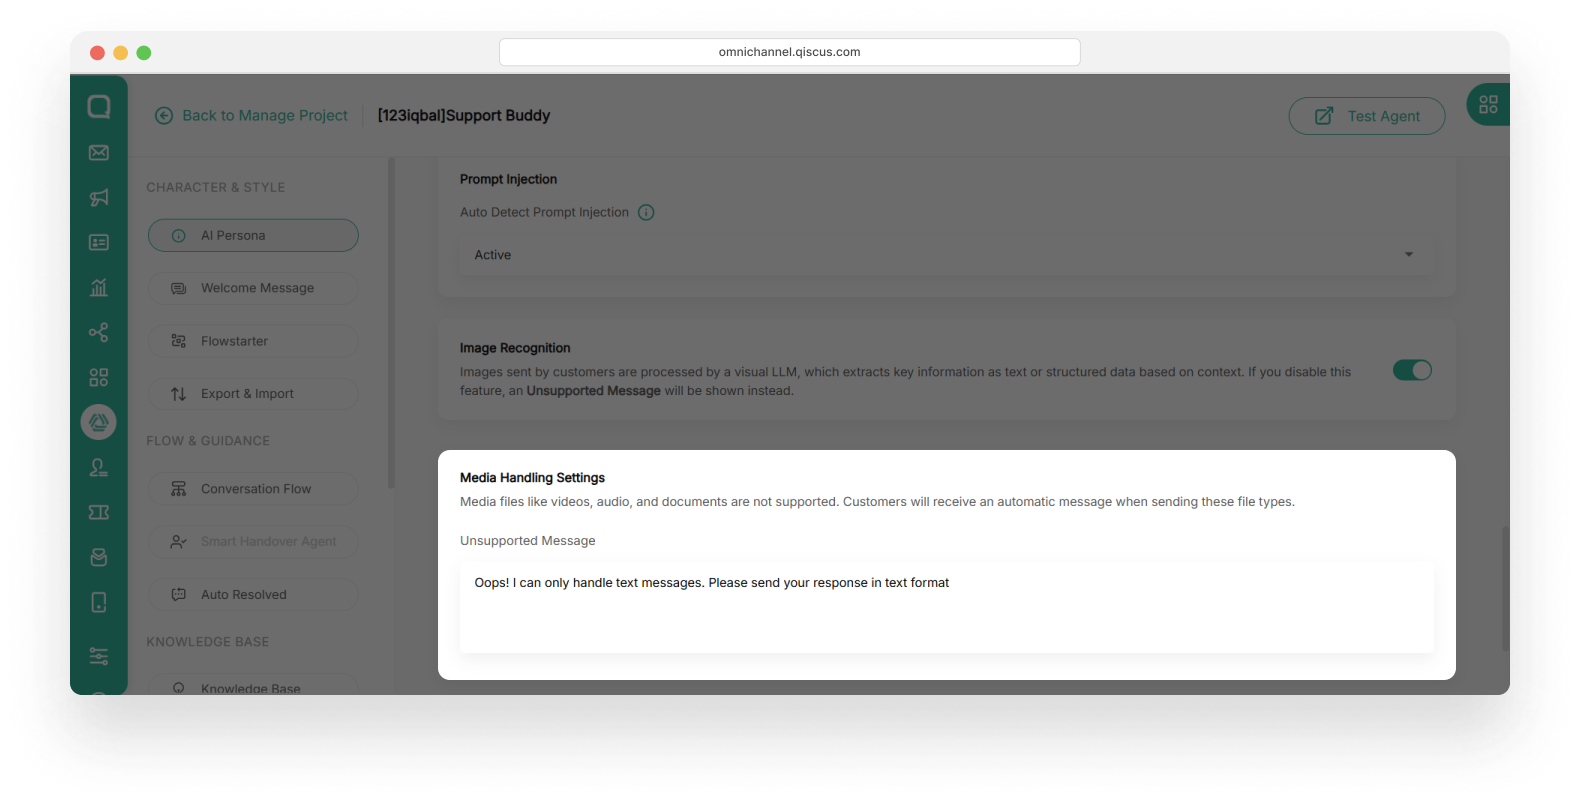Open the storage box icon in sidebar
This screenshot has height=804, width=1580.
click(99, 557)
